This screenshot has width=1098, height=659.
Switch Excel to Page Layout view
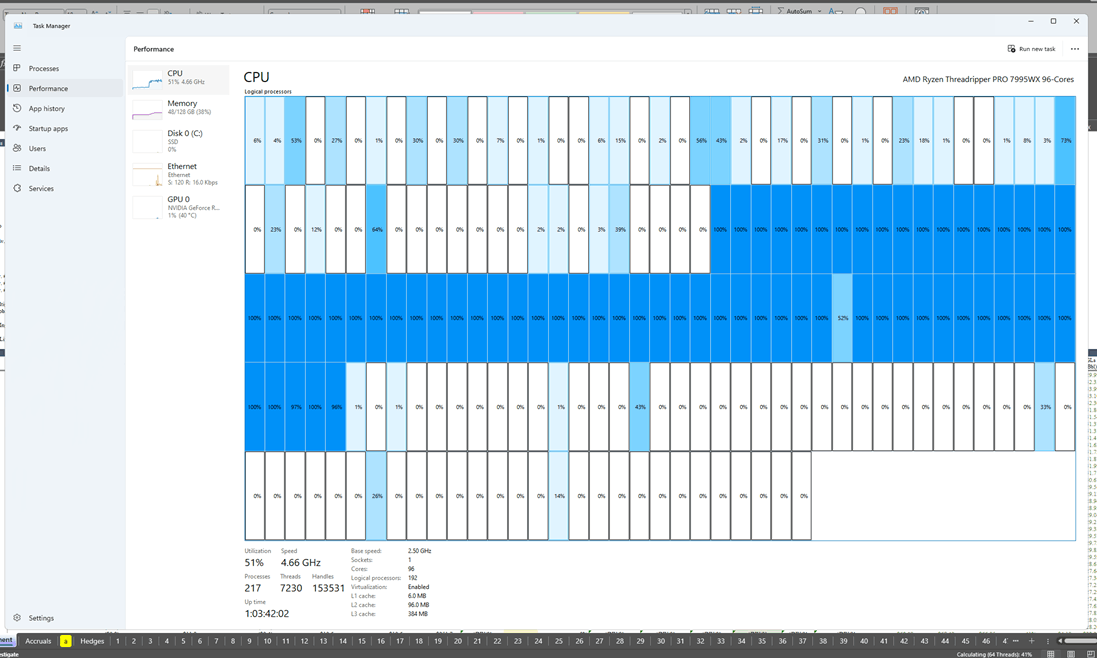pos(1071,654)
